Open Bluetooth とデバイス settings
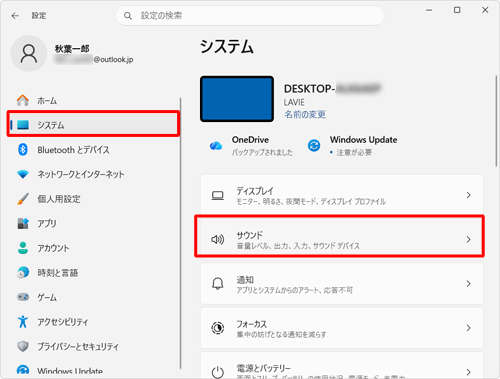 tap(93, 150)
